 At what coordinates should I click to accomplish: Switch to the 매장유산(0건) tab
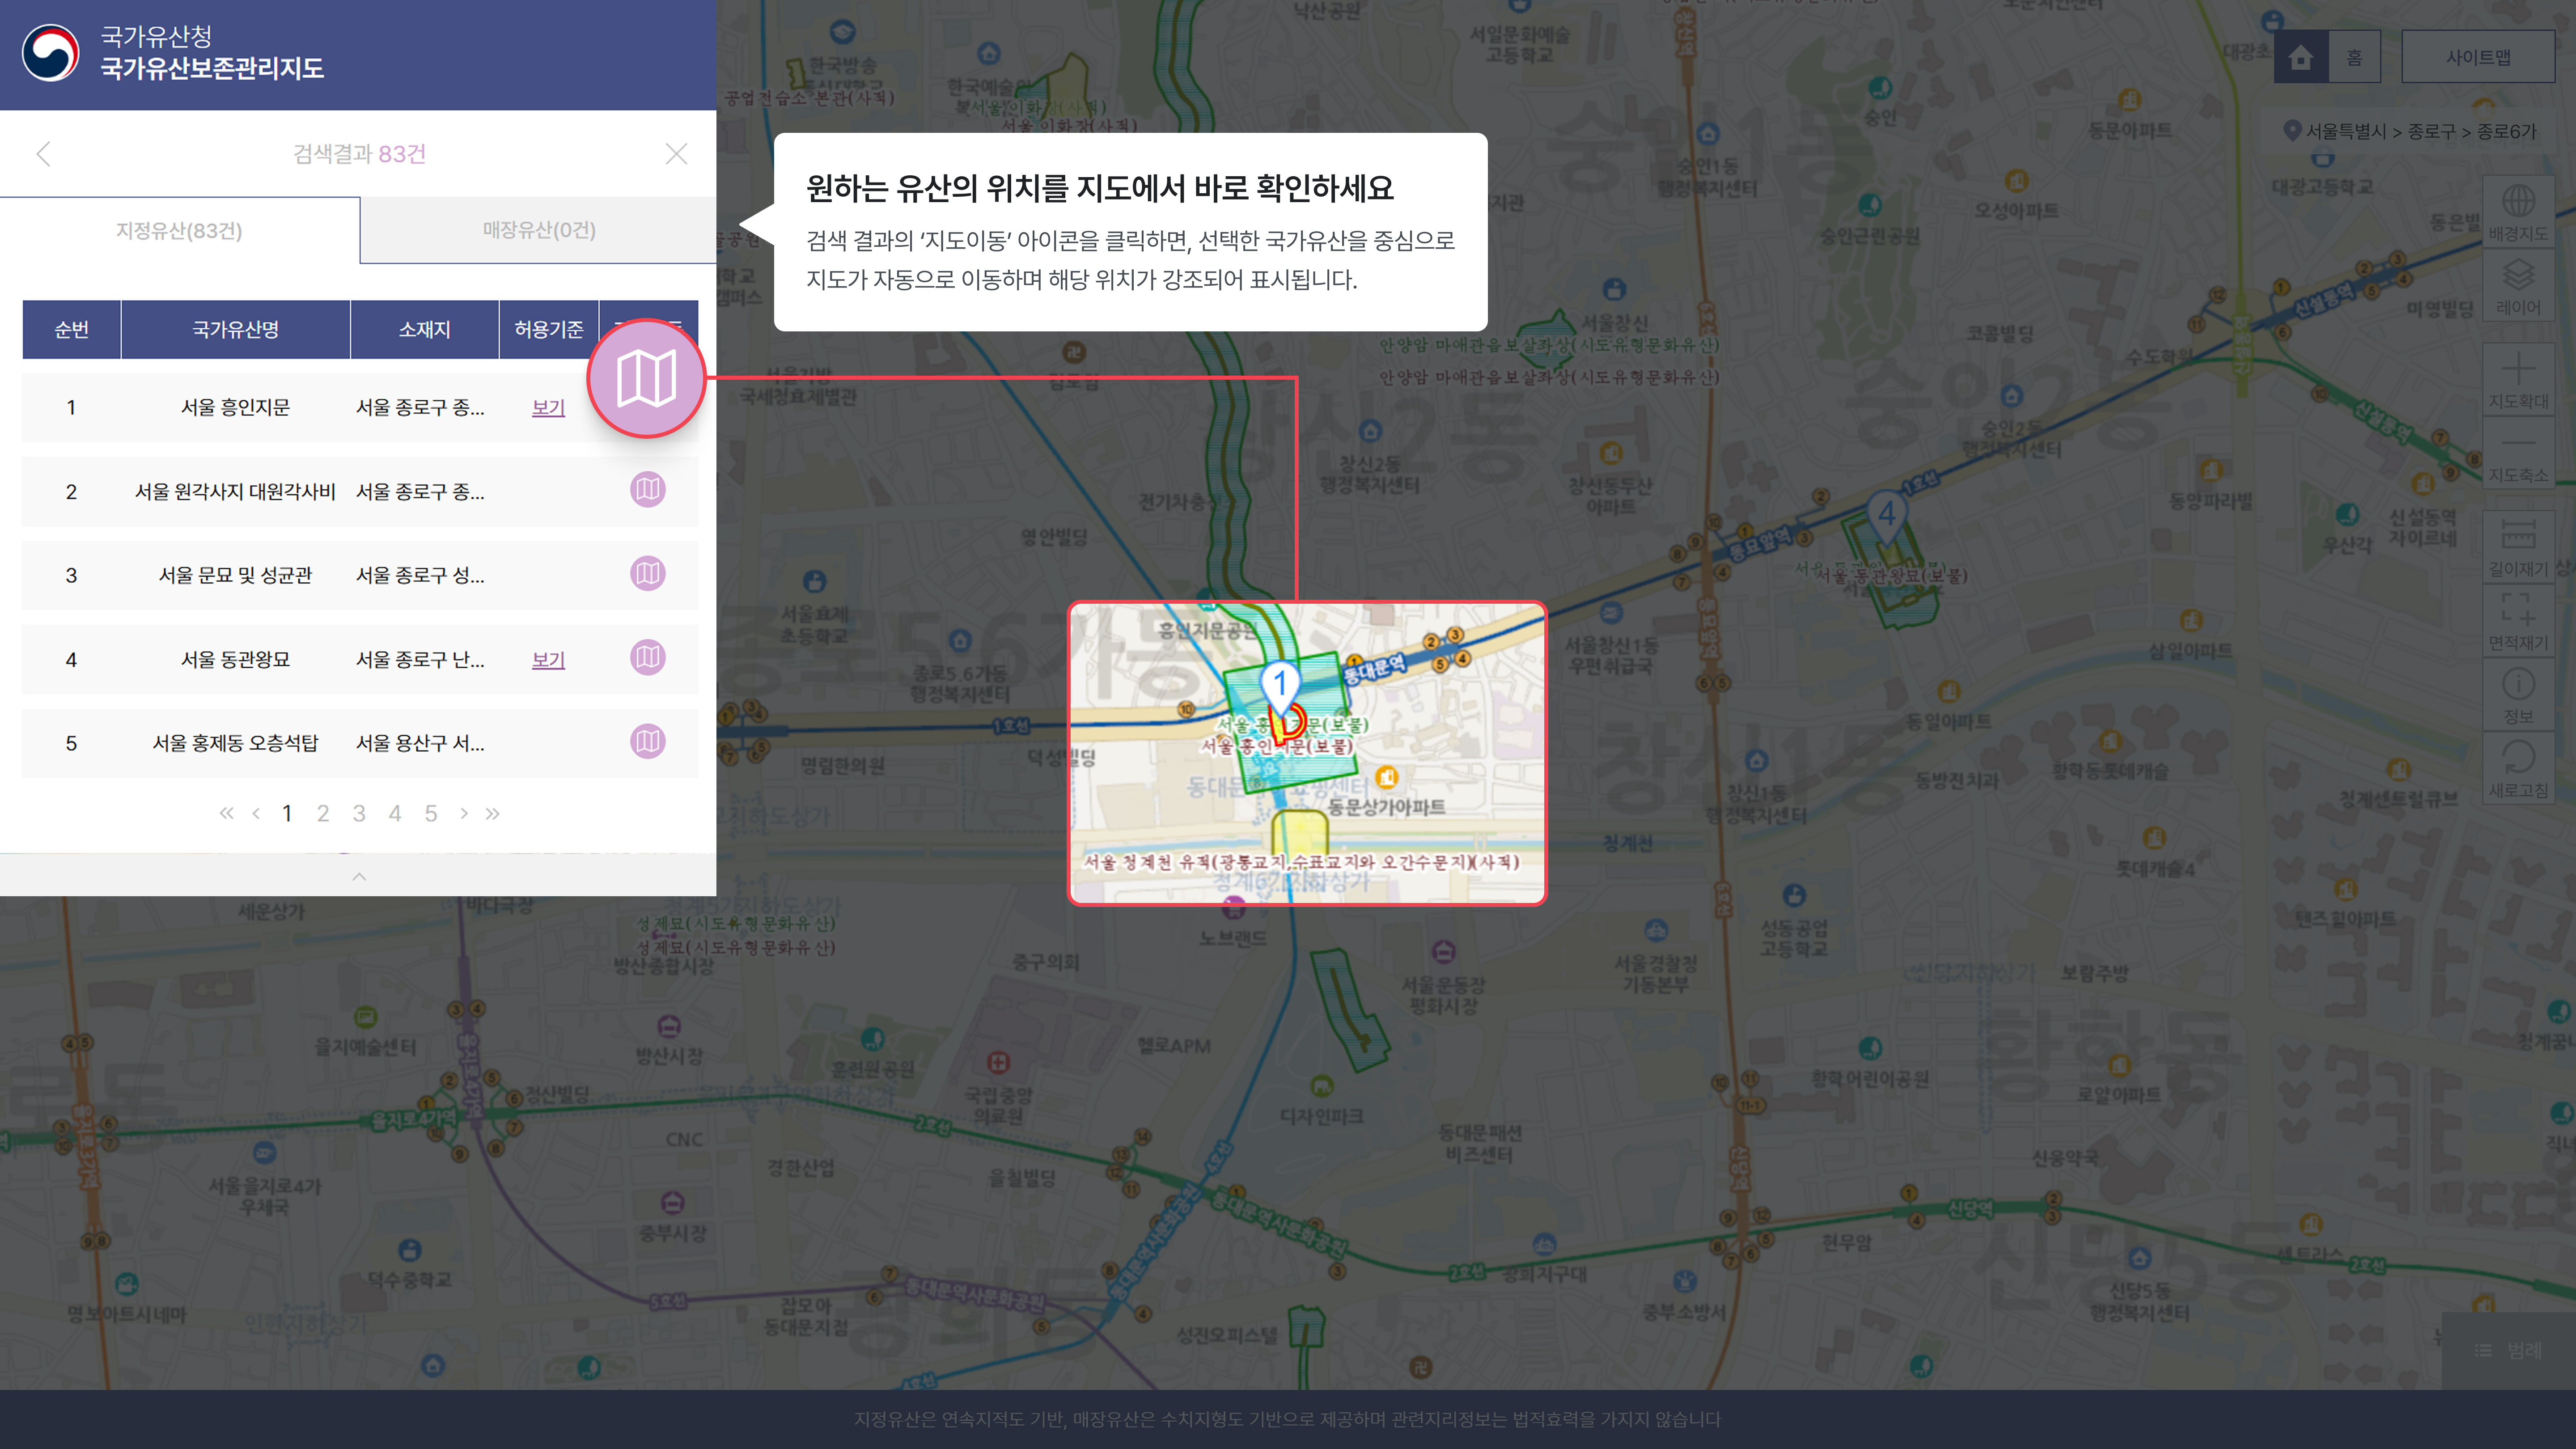tap(538, 230)
